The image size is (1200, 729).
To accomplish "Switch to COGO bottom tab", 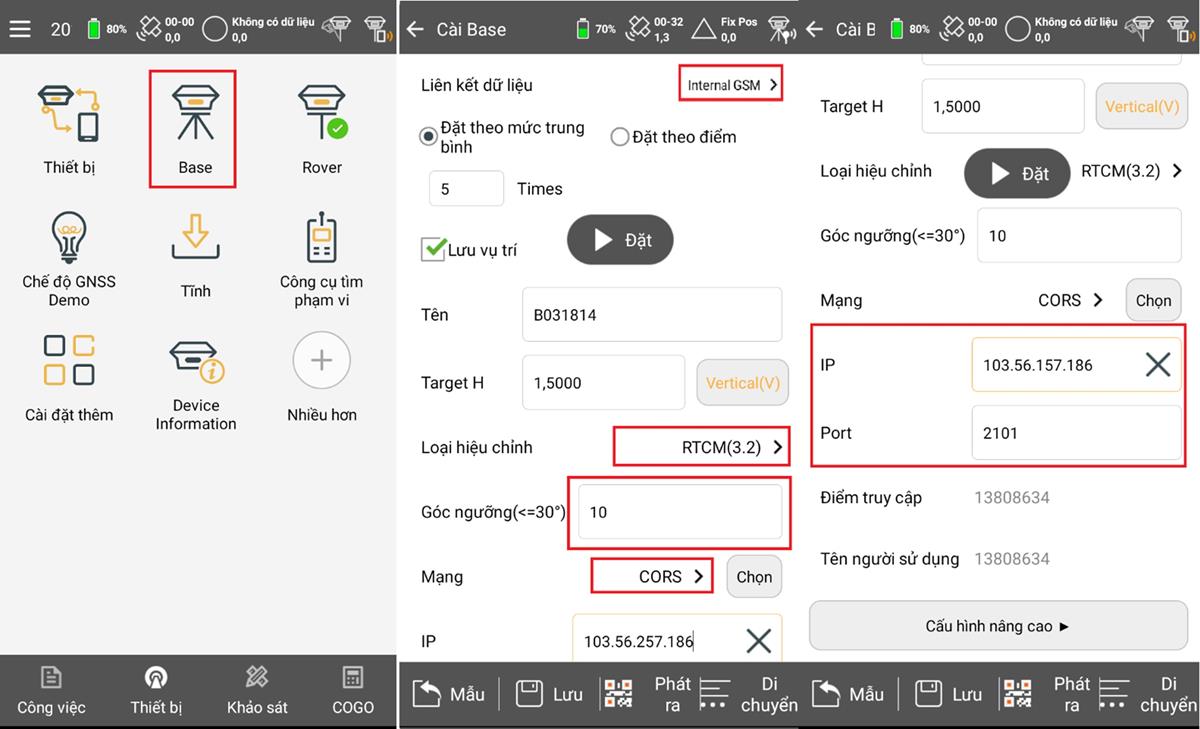I will [x=352, y=690].
